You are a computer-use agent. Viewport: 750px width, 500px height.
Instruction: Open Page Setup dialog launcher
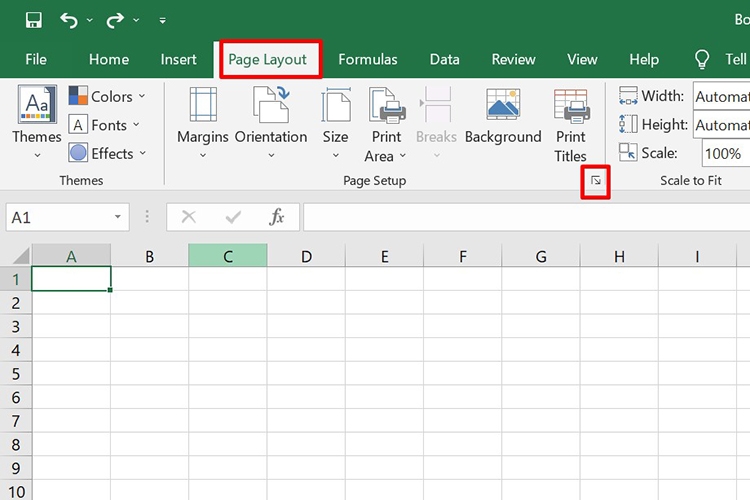click(596, 181)
